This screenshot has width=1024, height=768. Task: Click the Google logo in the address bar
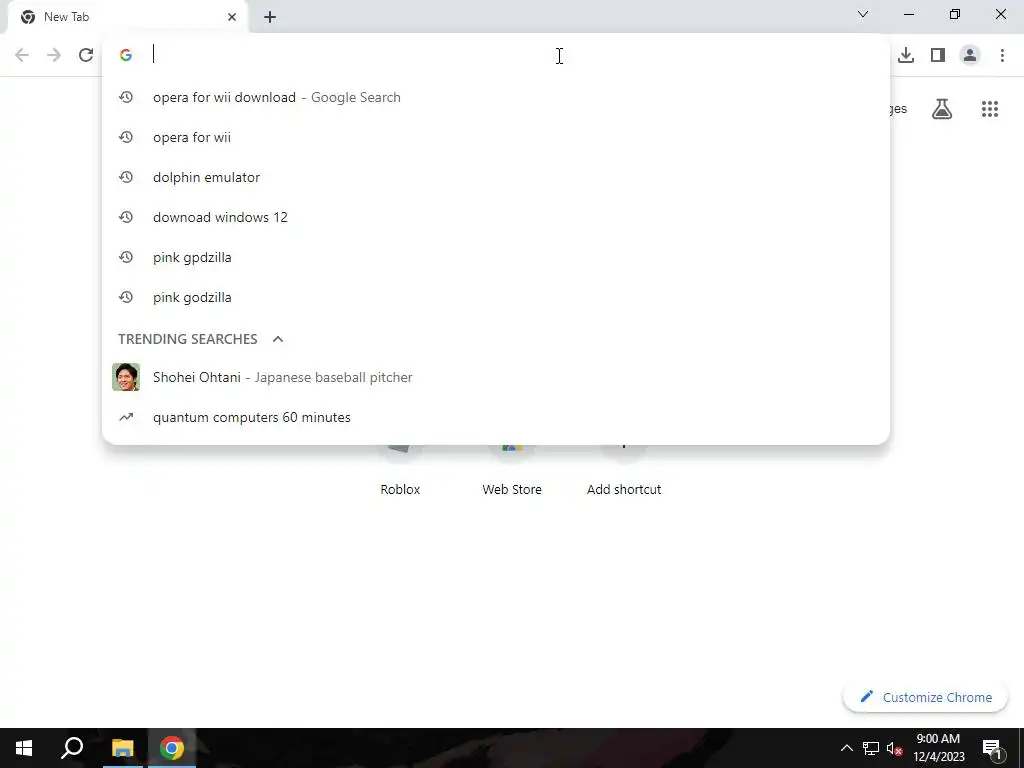coord(126,55)
